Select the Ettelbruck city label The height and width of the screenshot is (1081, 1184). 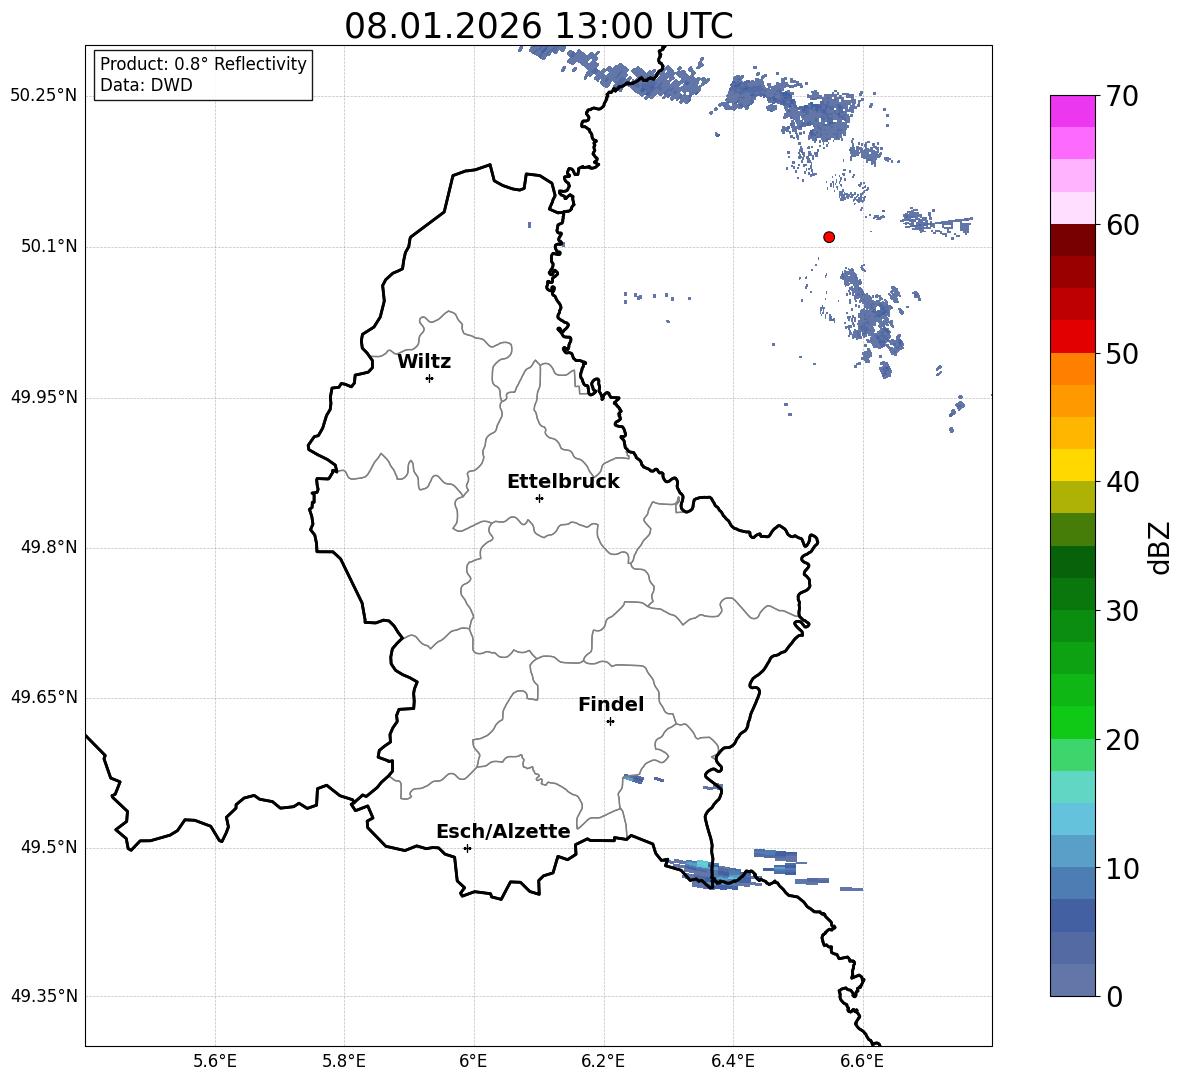563,482
